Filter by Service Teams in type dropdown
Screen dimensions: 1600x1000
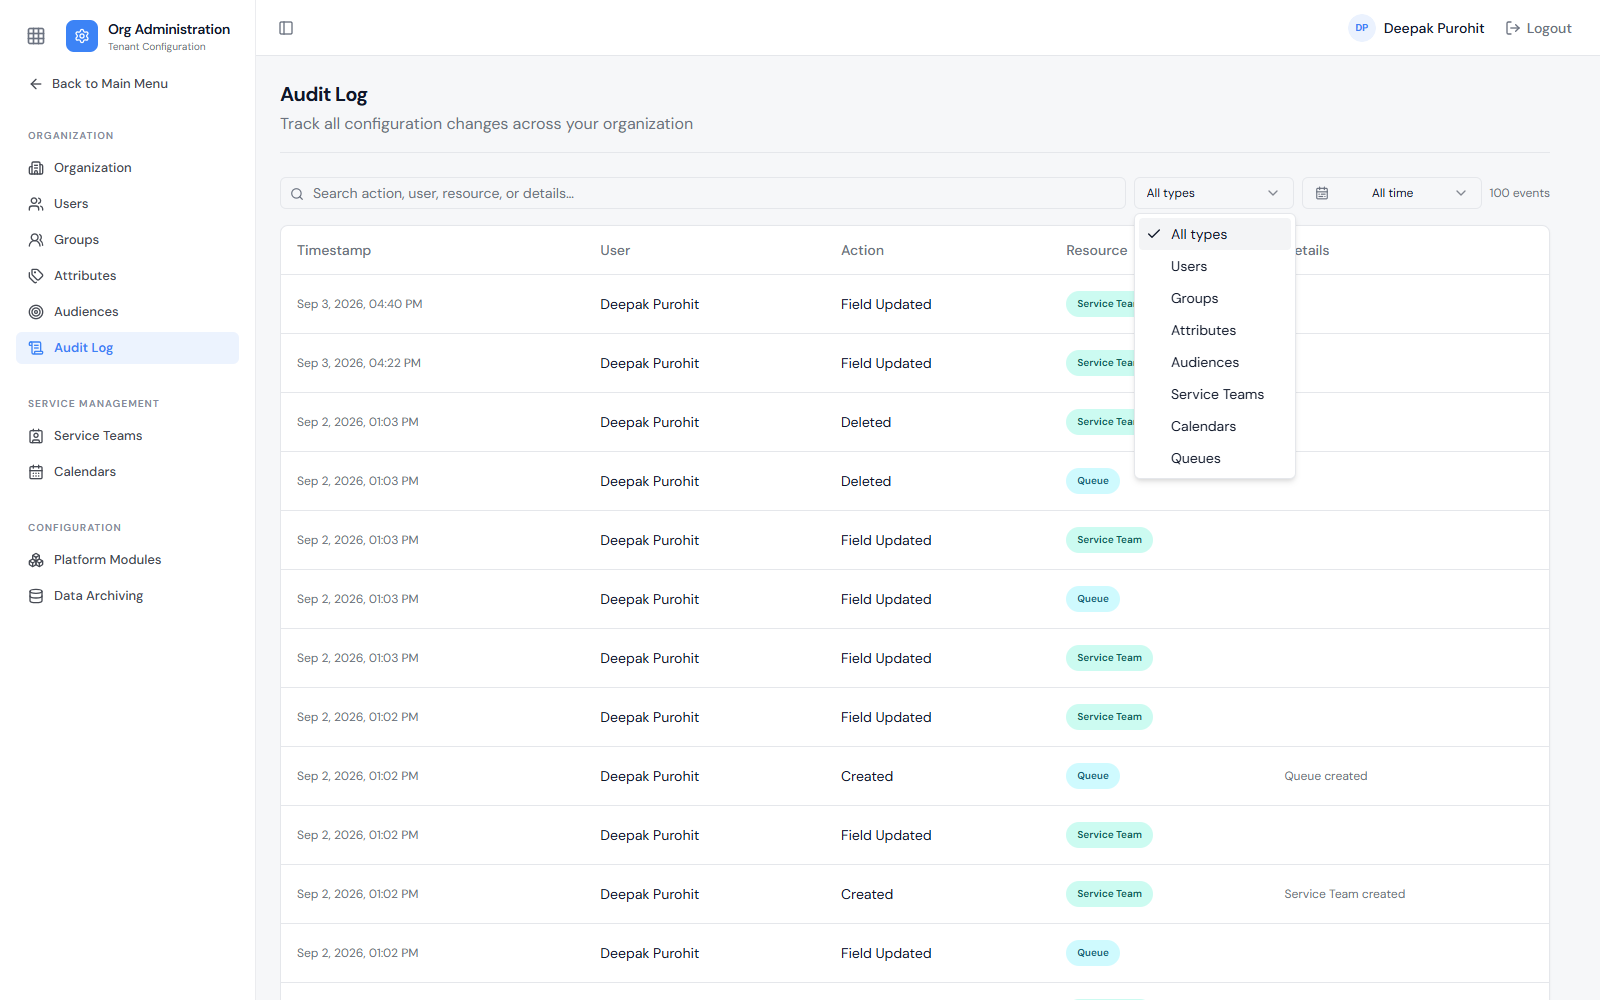pos(1215,394)
